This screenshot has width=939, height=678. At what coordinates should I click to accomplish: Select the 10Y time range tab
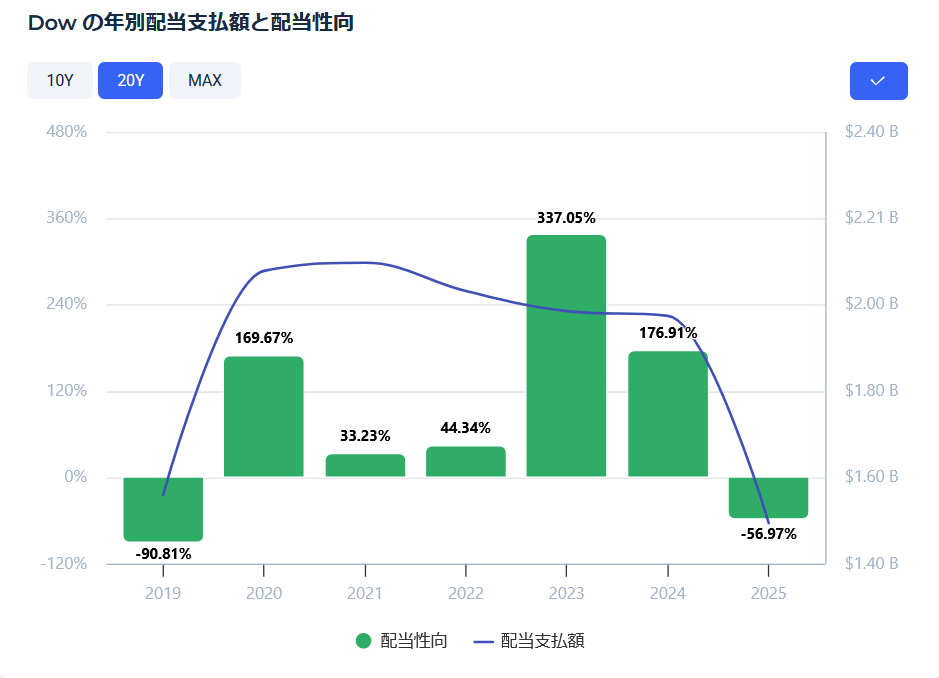pos(60,80)
